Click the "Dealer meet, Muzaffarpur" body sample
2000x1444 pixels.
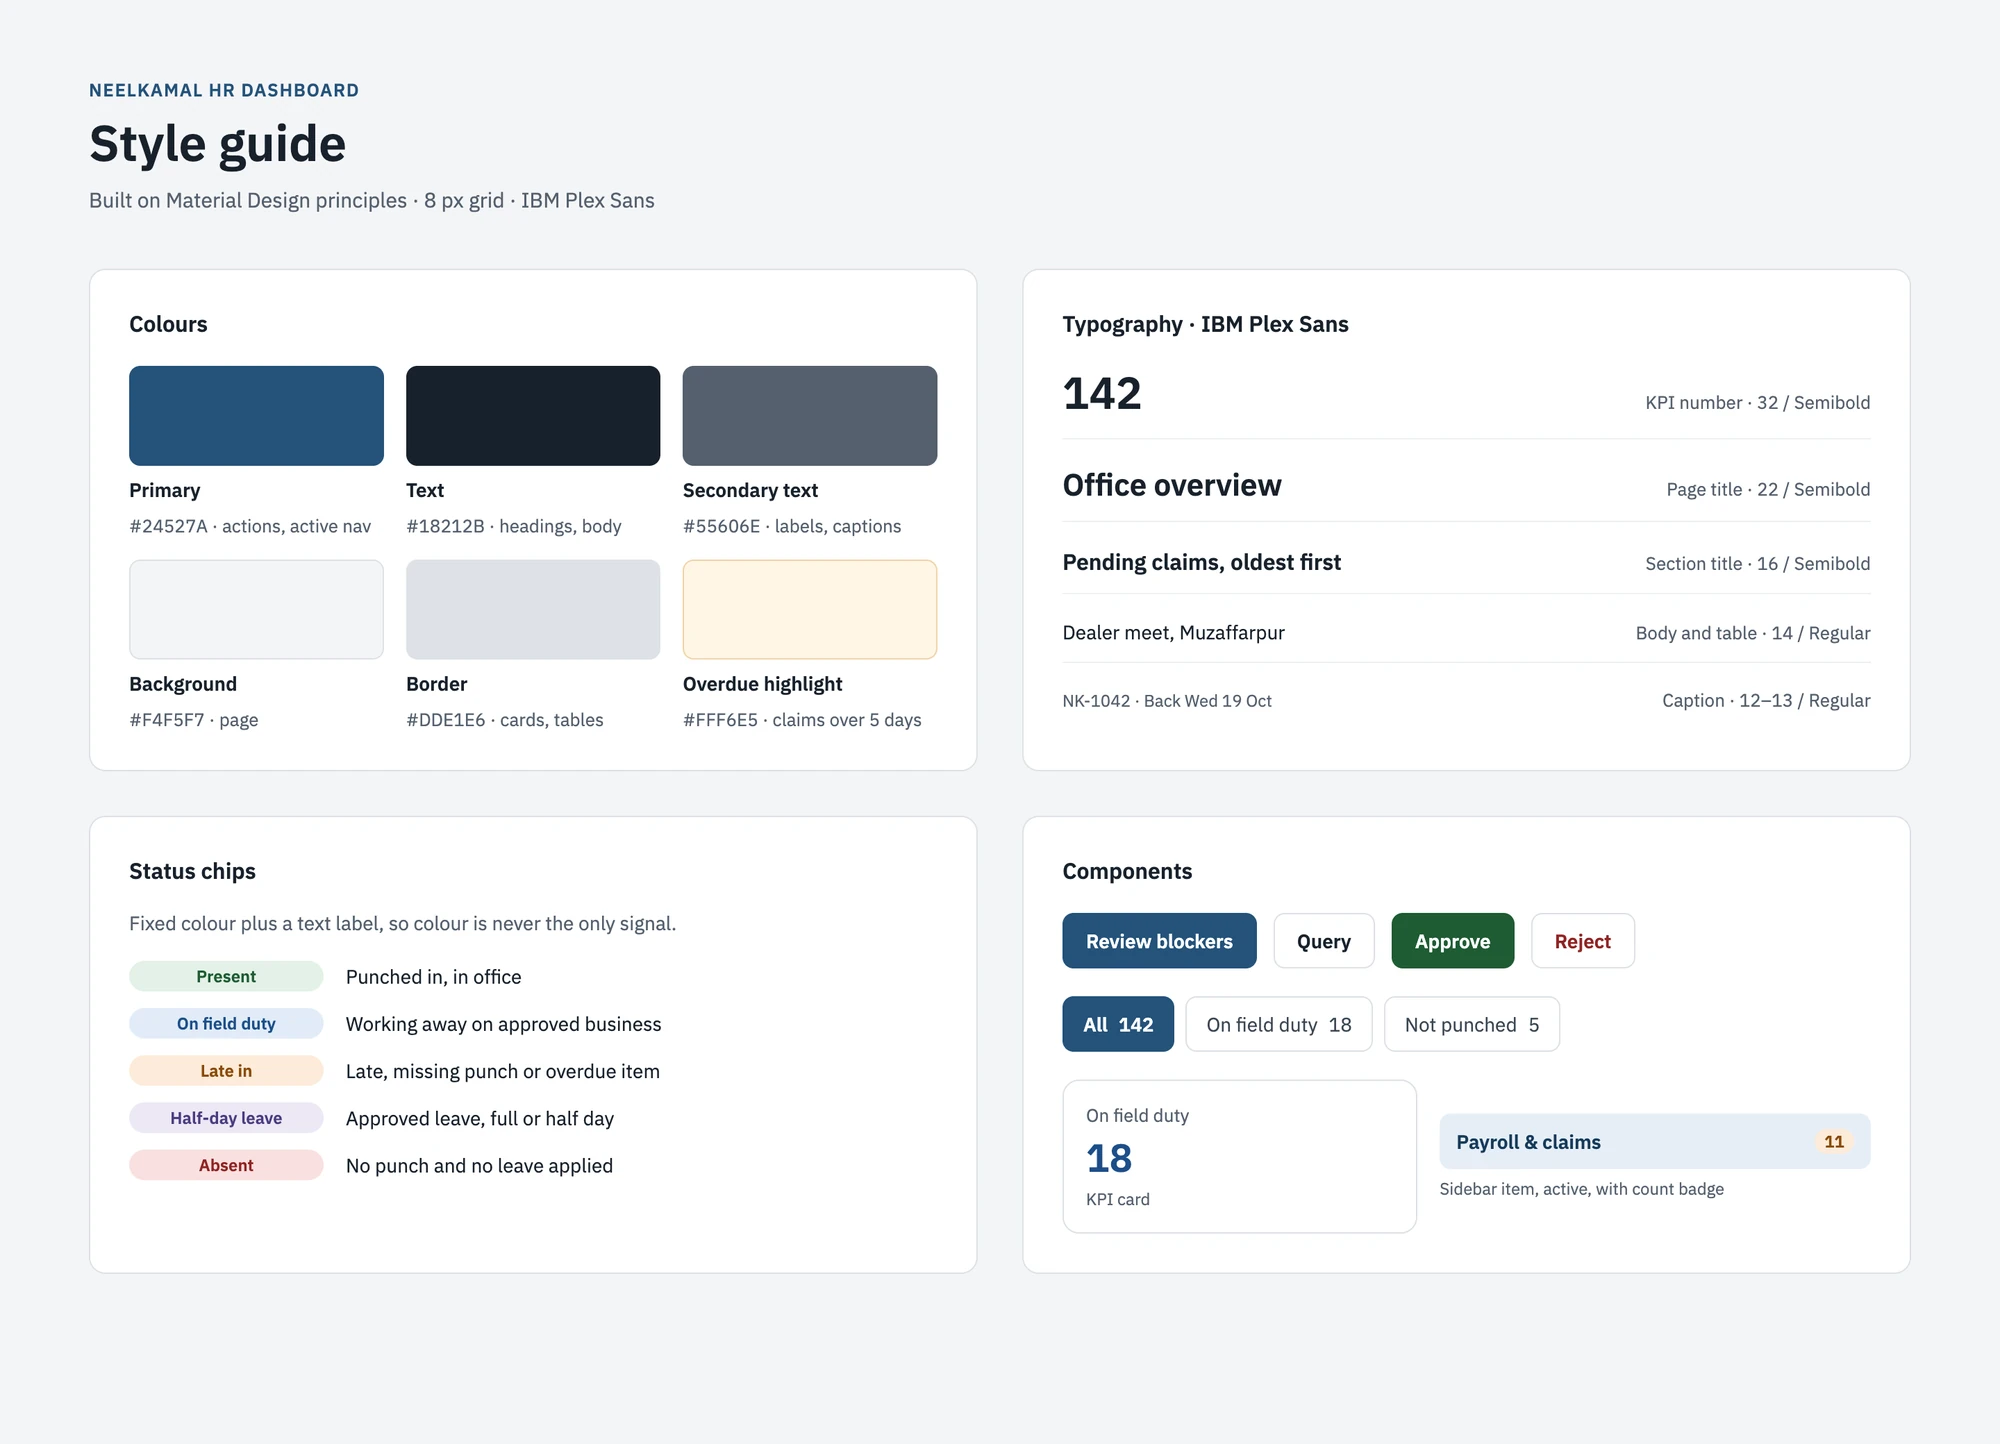coord(1174,633)
